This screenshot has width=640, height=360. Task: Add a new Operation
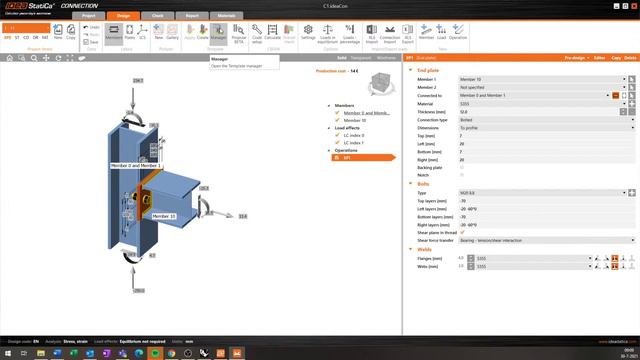(458, 32)
